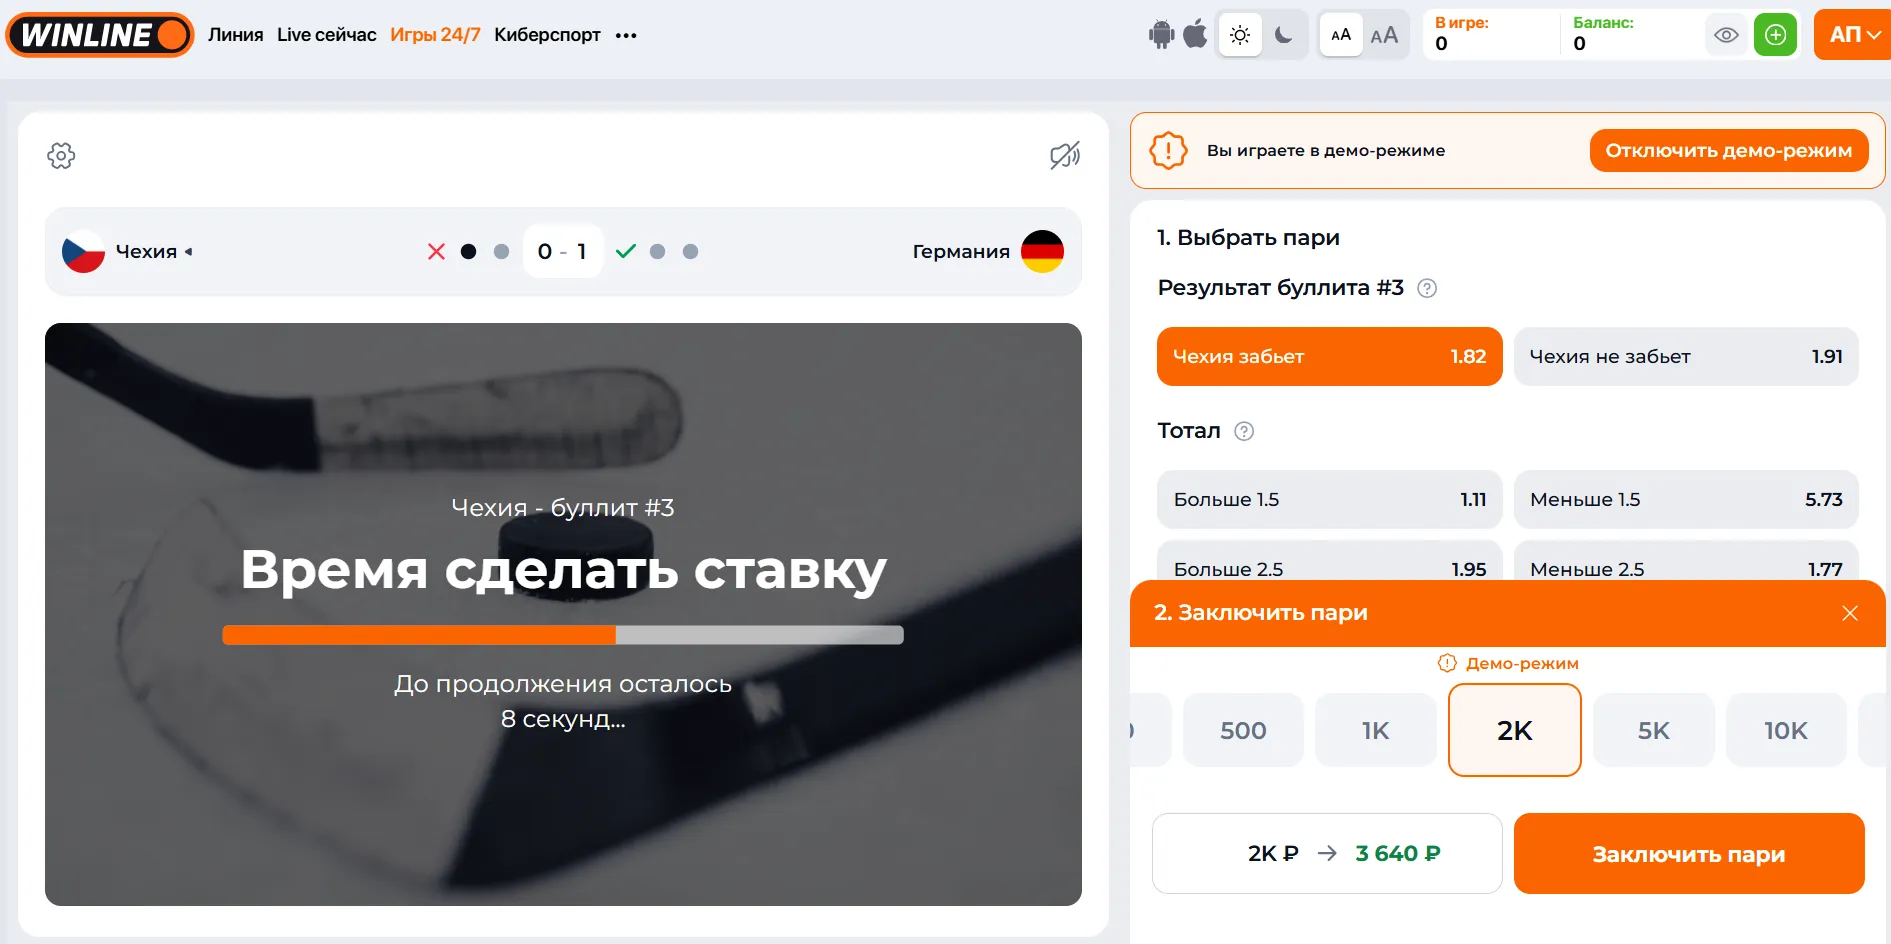This screenshot has height=944, width=1891.
Task: Click the Winline logo
Action: 100,35
